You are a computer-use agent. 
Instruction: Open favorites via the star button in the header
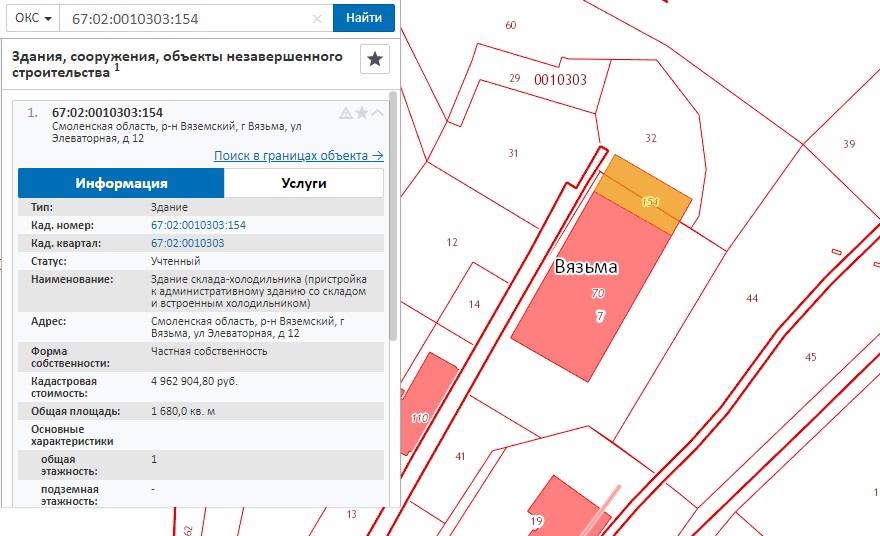375,59
